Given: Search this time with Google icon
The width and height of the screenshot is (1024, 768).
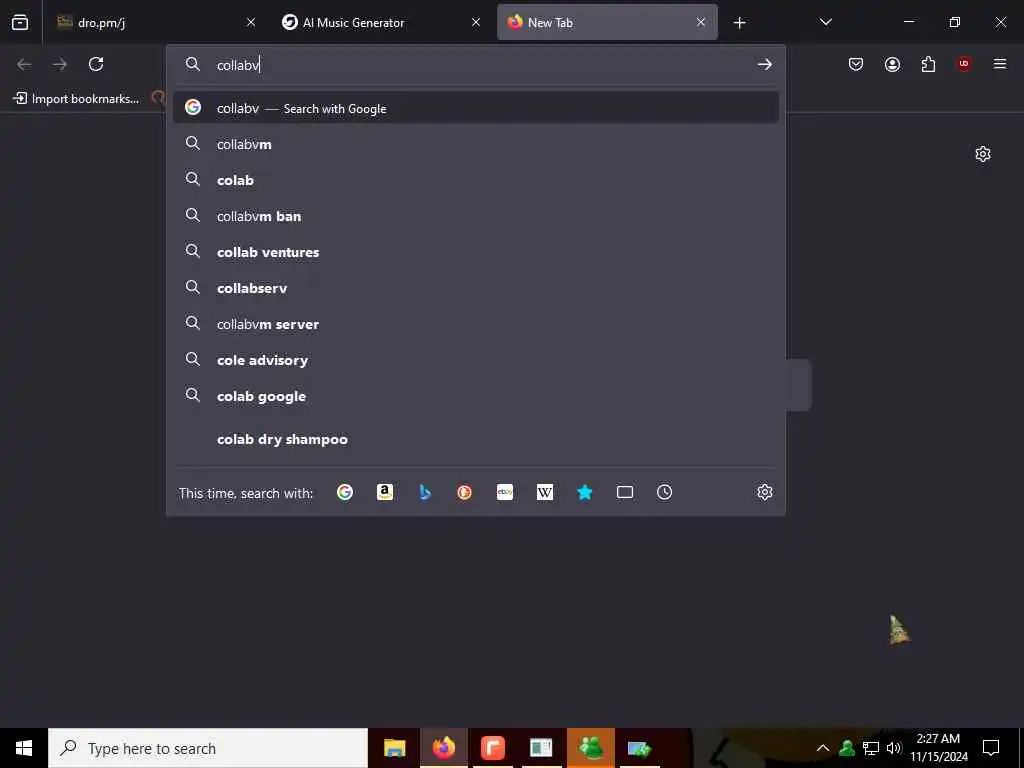Looking at the screenshot, I should (345, 492).
